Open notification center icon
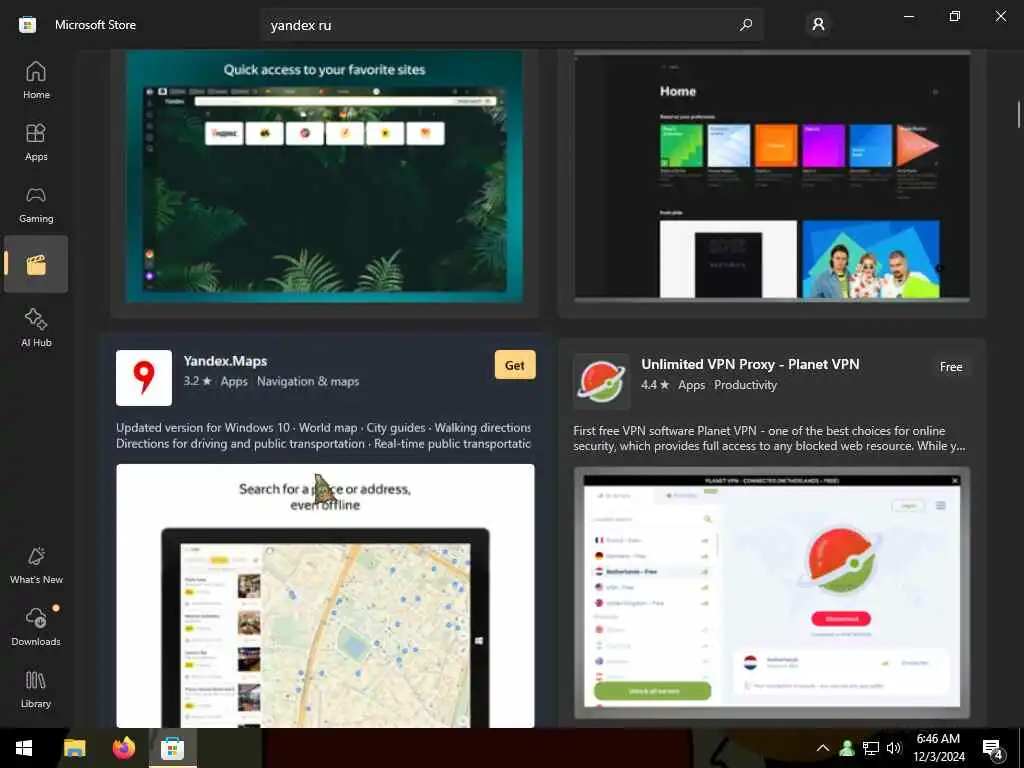 pos(992,749)
